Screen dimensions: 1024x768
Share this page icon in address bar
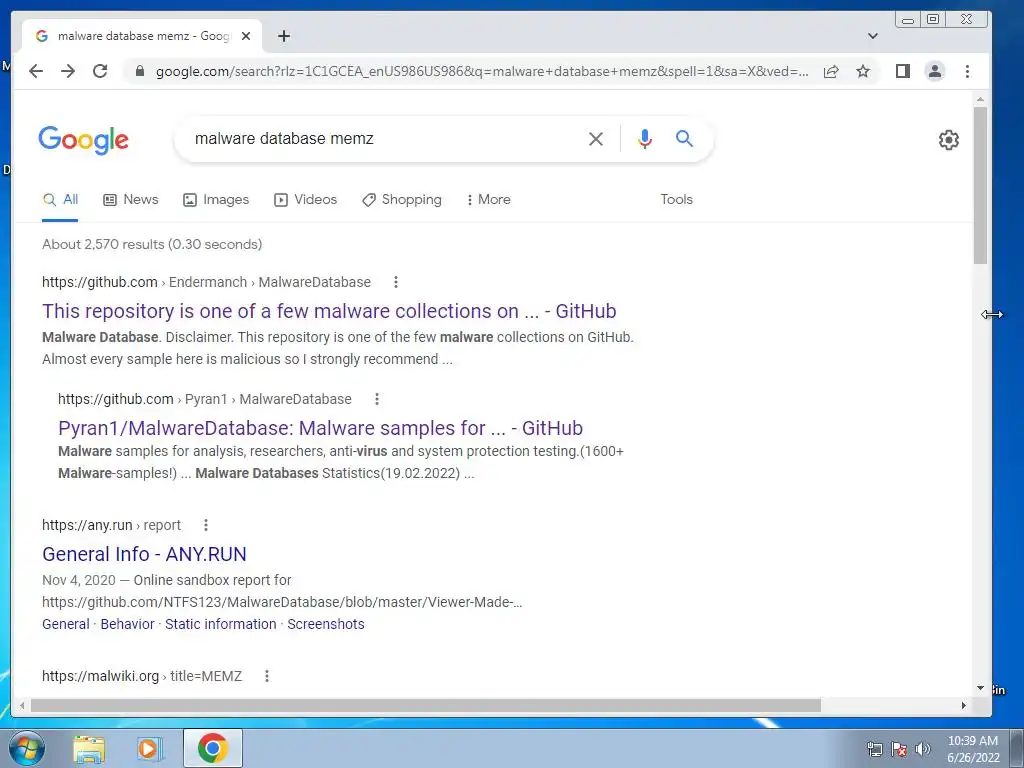[831, 71]
